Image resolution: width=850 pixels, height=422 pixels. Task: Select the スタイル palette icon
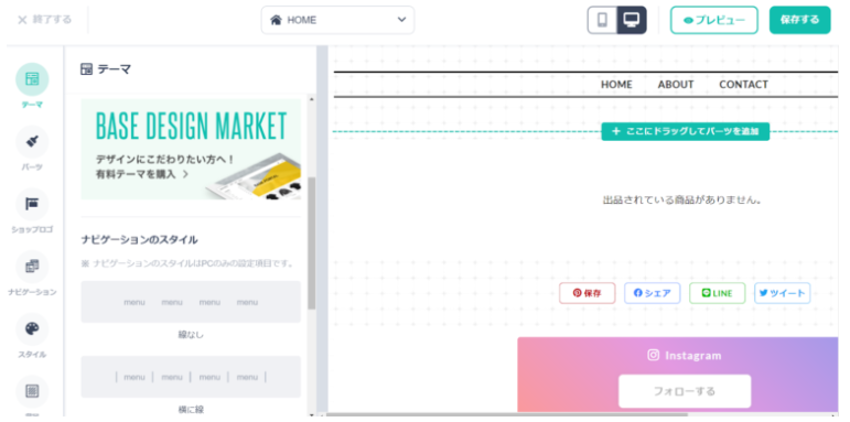click(32, 329)
